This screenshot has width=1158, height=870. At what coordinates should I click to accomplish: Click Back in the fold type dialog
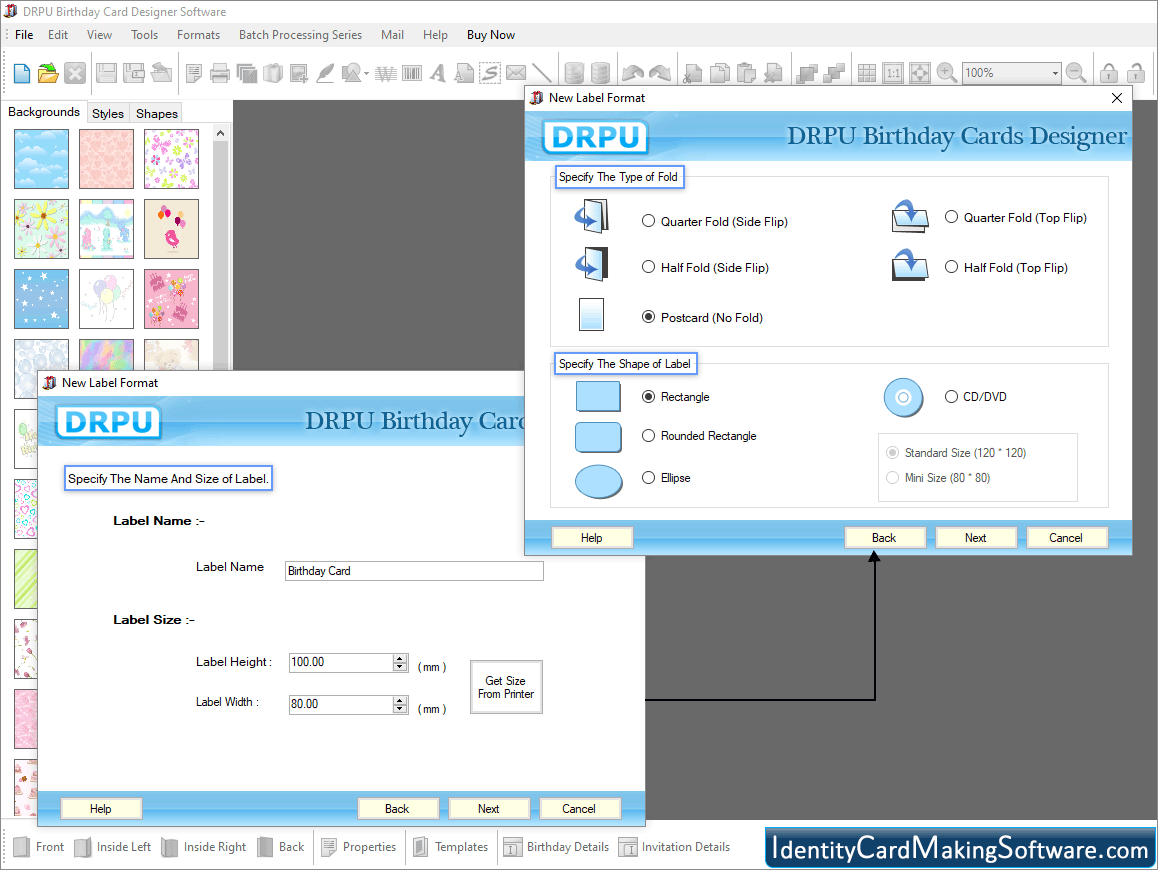884,538
